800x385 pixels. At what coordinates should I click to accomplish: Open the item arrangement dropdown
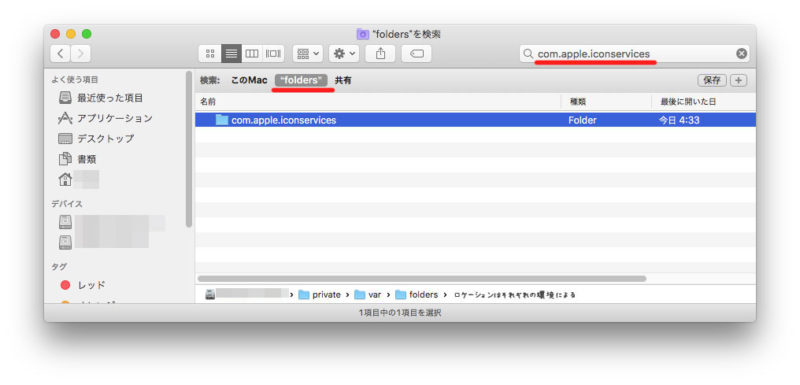(x=307, y=54)
